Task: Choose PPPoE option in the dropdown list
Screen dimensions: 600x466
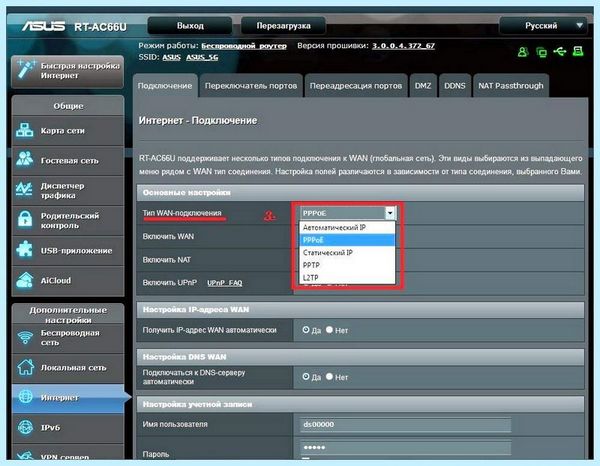Action: pyautogui.click(x=347, y=240)
